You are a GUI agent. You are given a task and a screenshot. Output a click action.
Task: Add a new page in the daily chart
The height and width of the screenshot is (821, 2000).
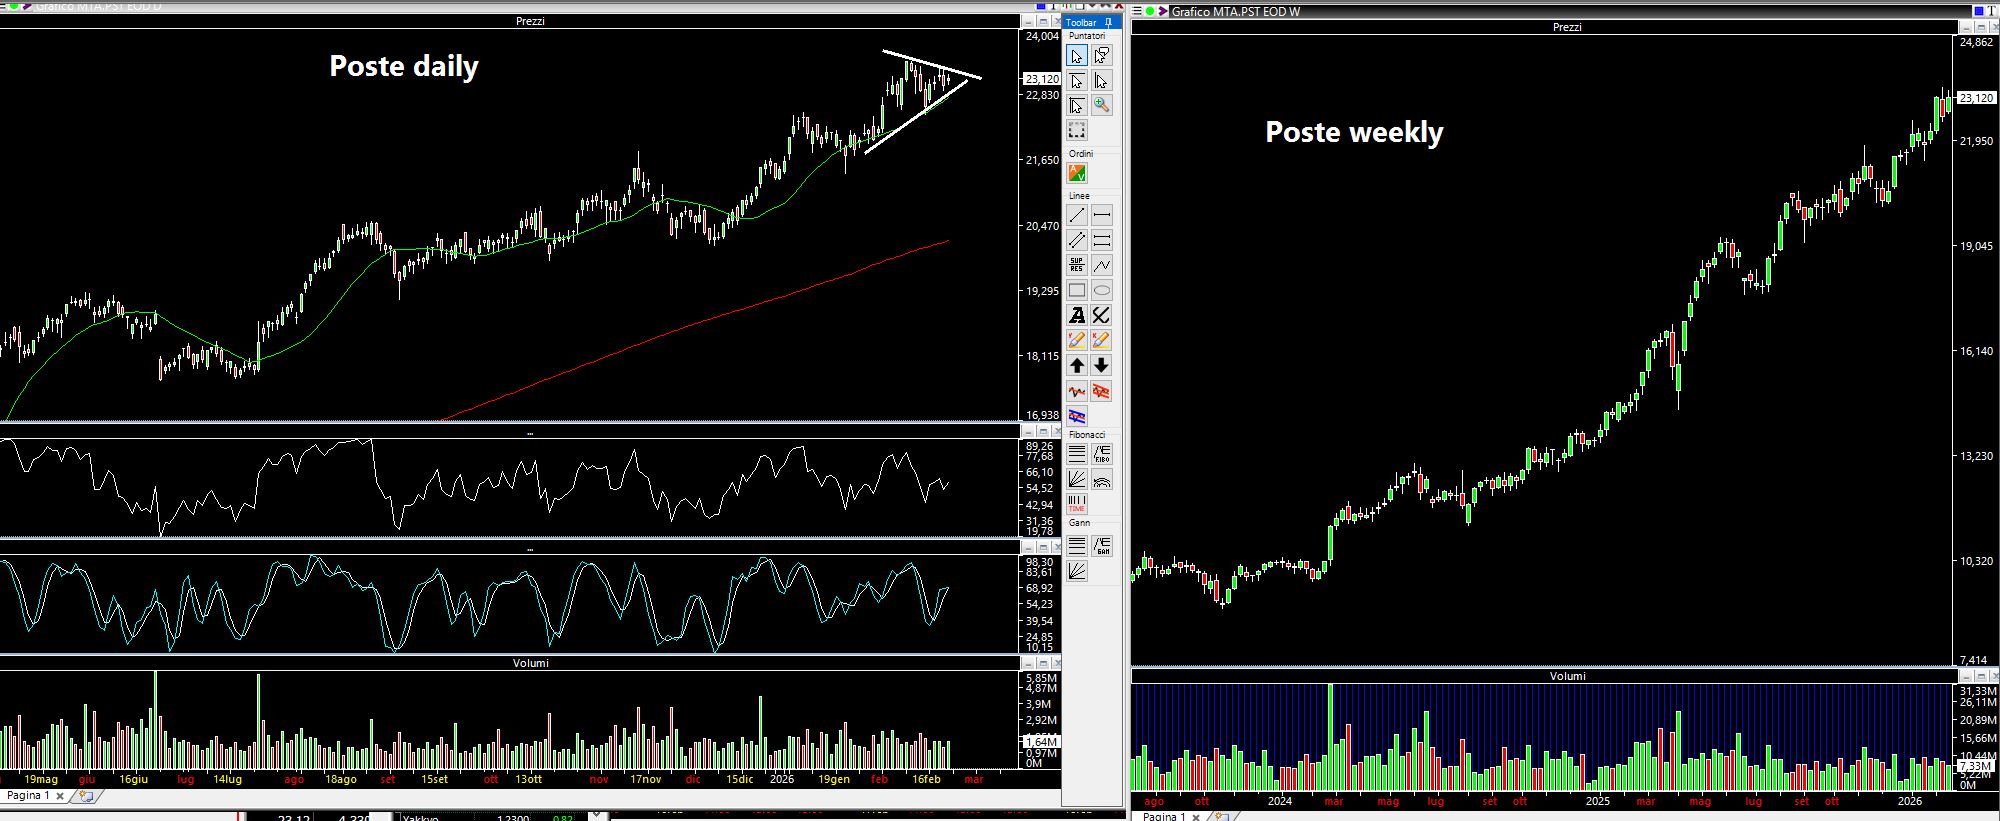point(86,797)
